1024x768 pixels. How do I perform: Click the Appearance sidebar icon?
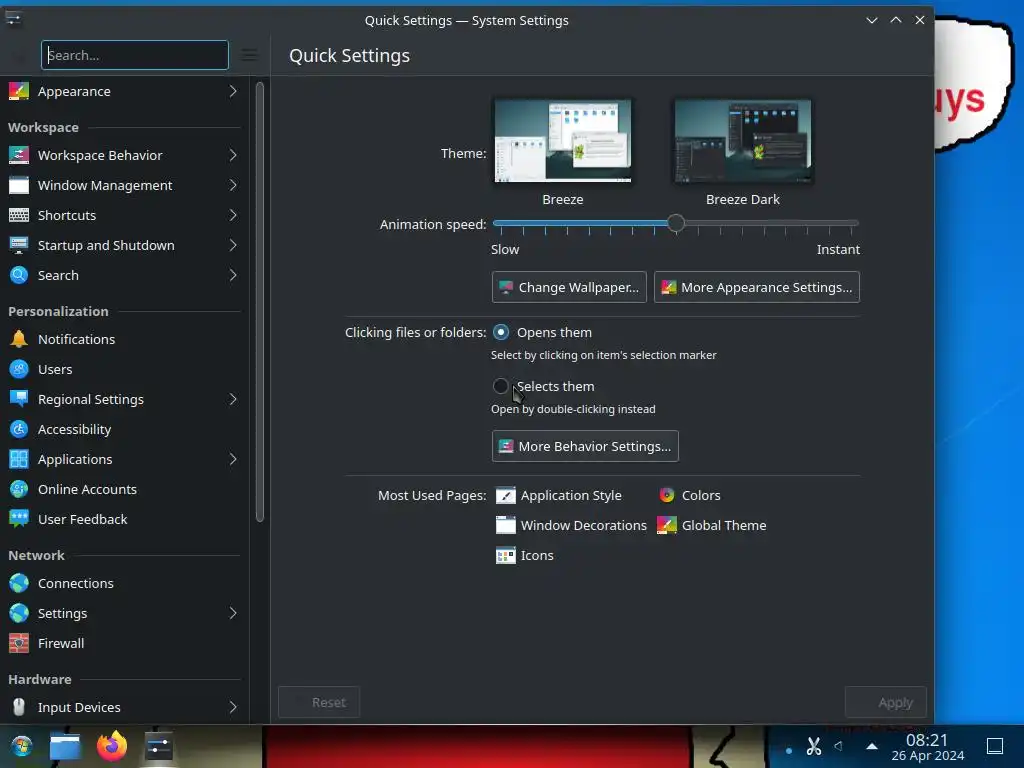coord(19,91)
